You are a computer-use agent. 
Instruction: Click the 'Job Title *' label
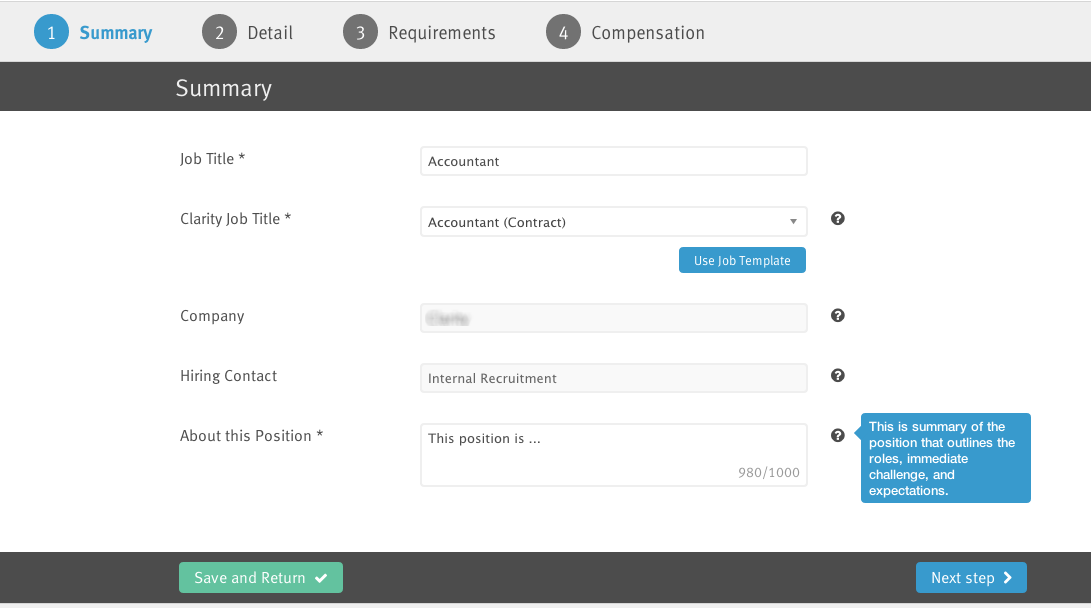212,159
